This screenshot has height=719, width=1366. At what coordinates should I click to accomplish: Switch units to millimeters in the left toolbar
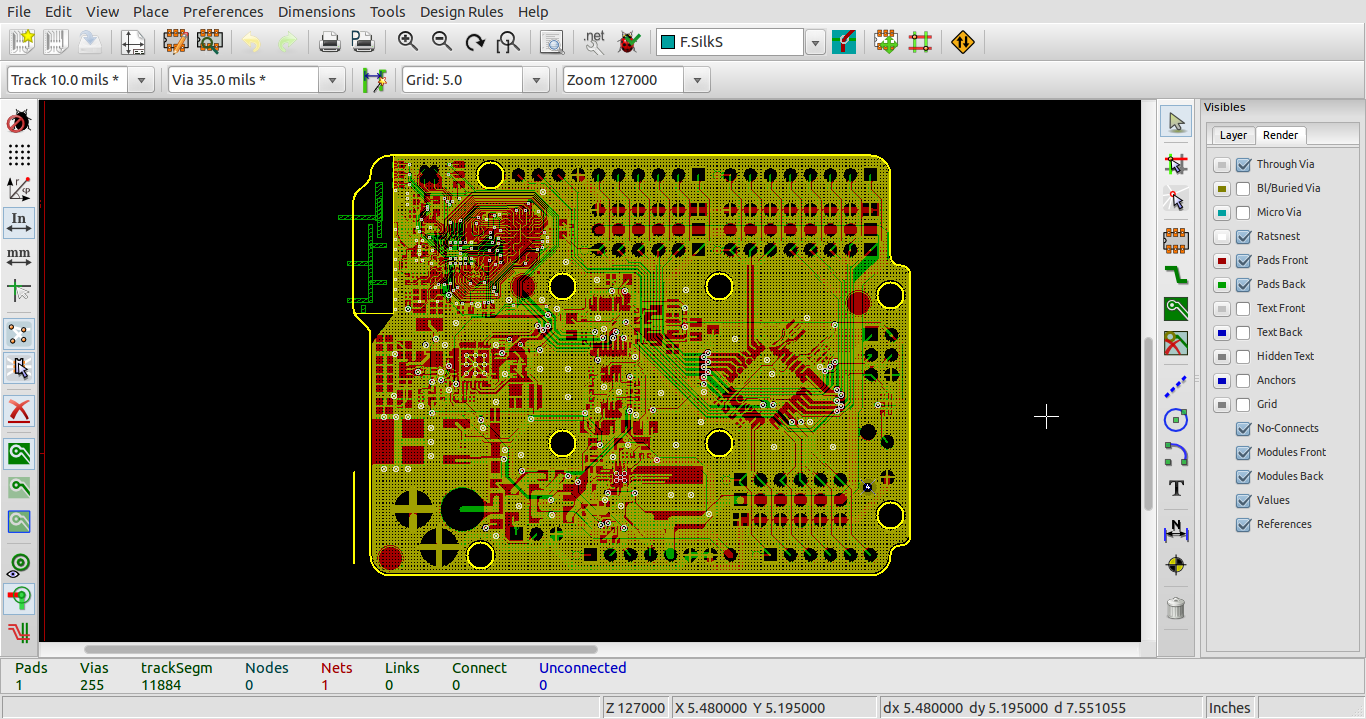click(x=18, y=256)
